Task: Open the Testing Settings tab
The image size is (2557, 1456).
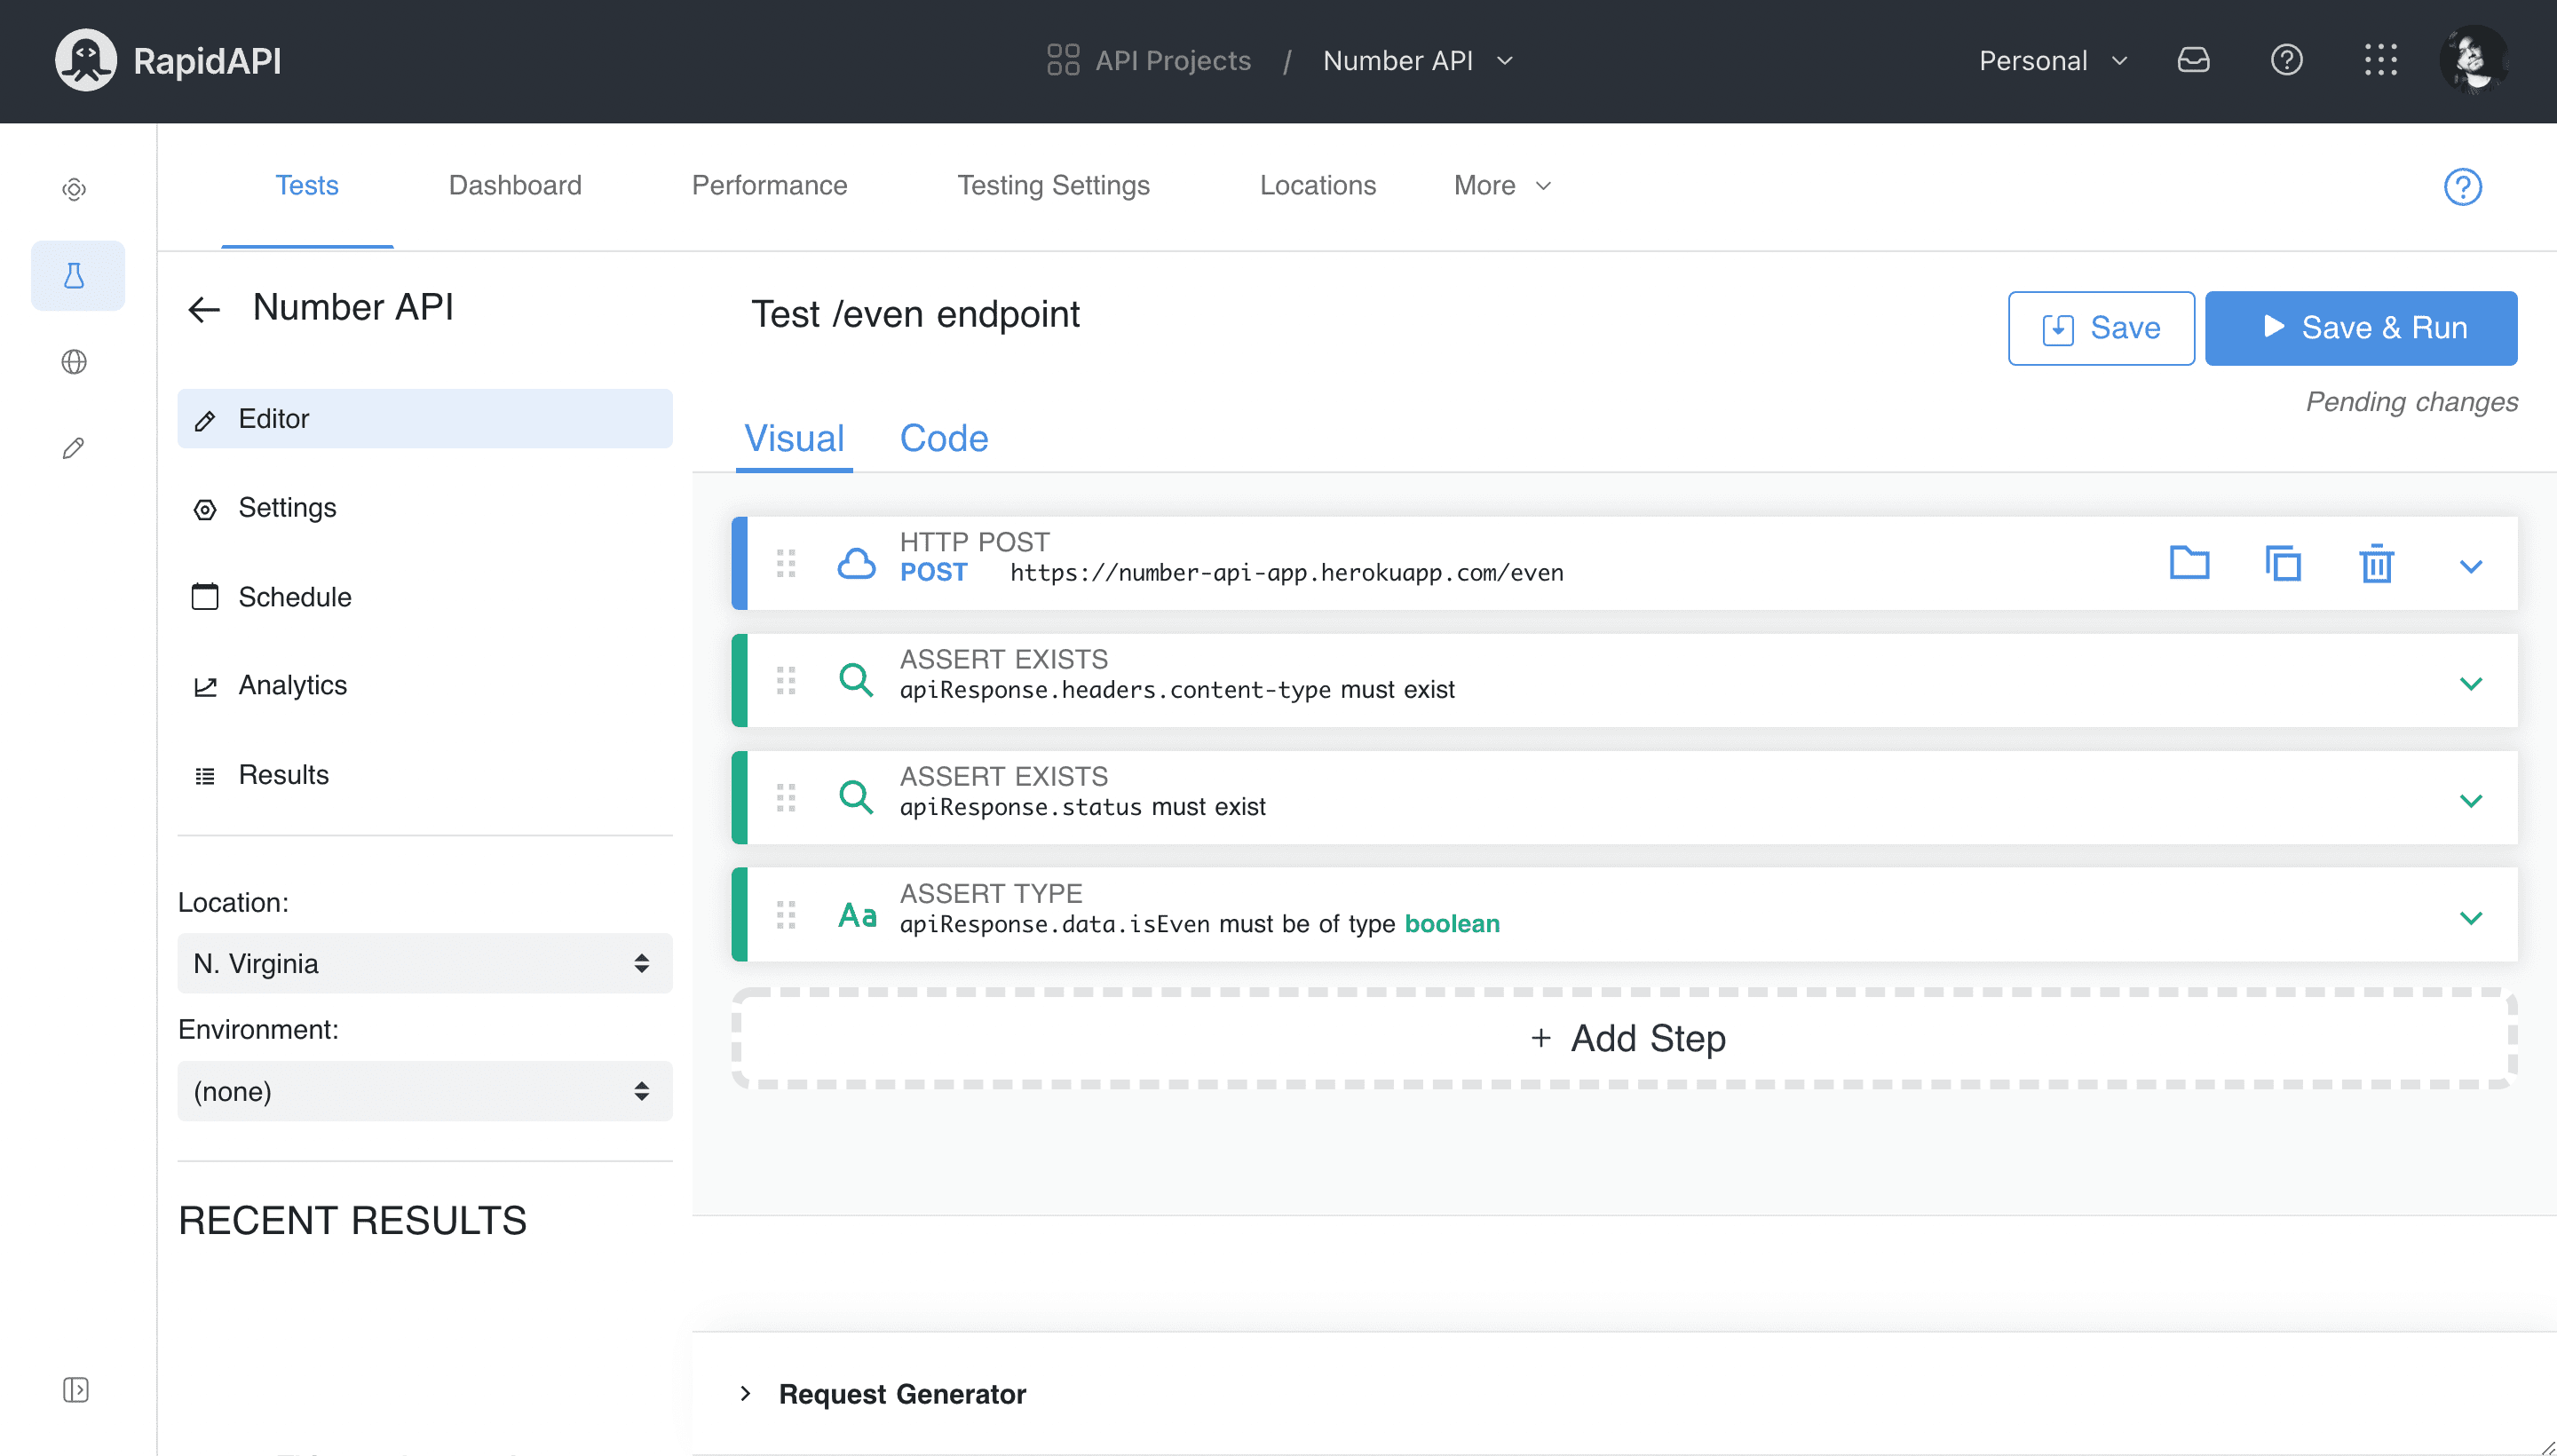Action: pyautogui.click(x=1053, y=185)
